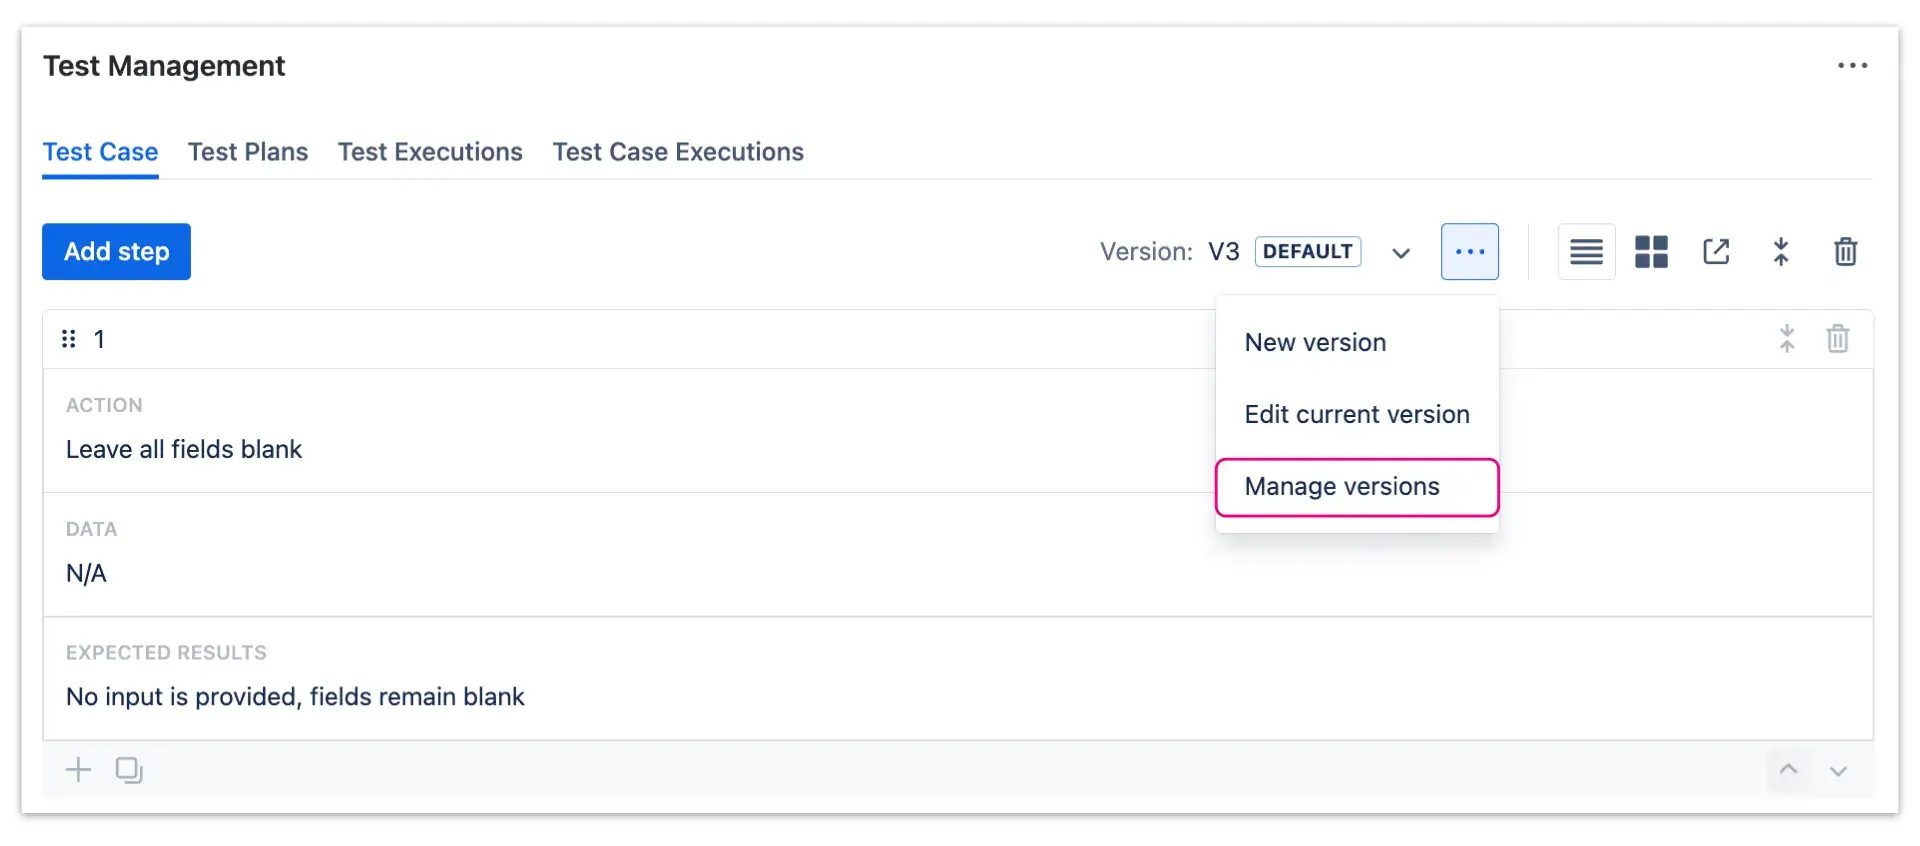Image resolution: width=1920 pixels, height=846 pixels.
Task: Click the Add step button
Action: tap(116, 251)
